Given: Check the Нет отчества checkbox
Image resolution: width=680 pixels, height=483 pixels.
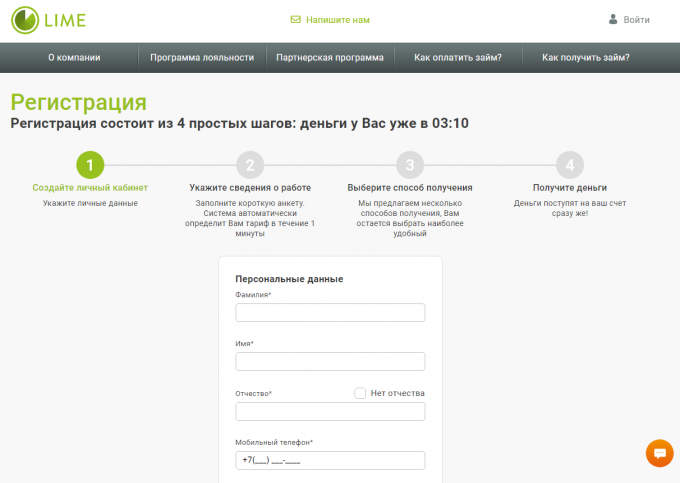Looking at the screenshot, I should pos(360,393).
